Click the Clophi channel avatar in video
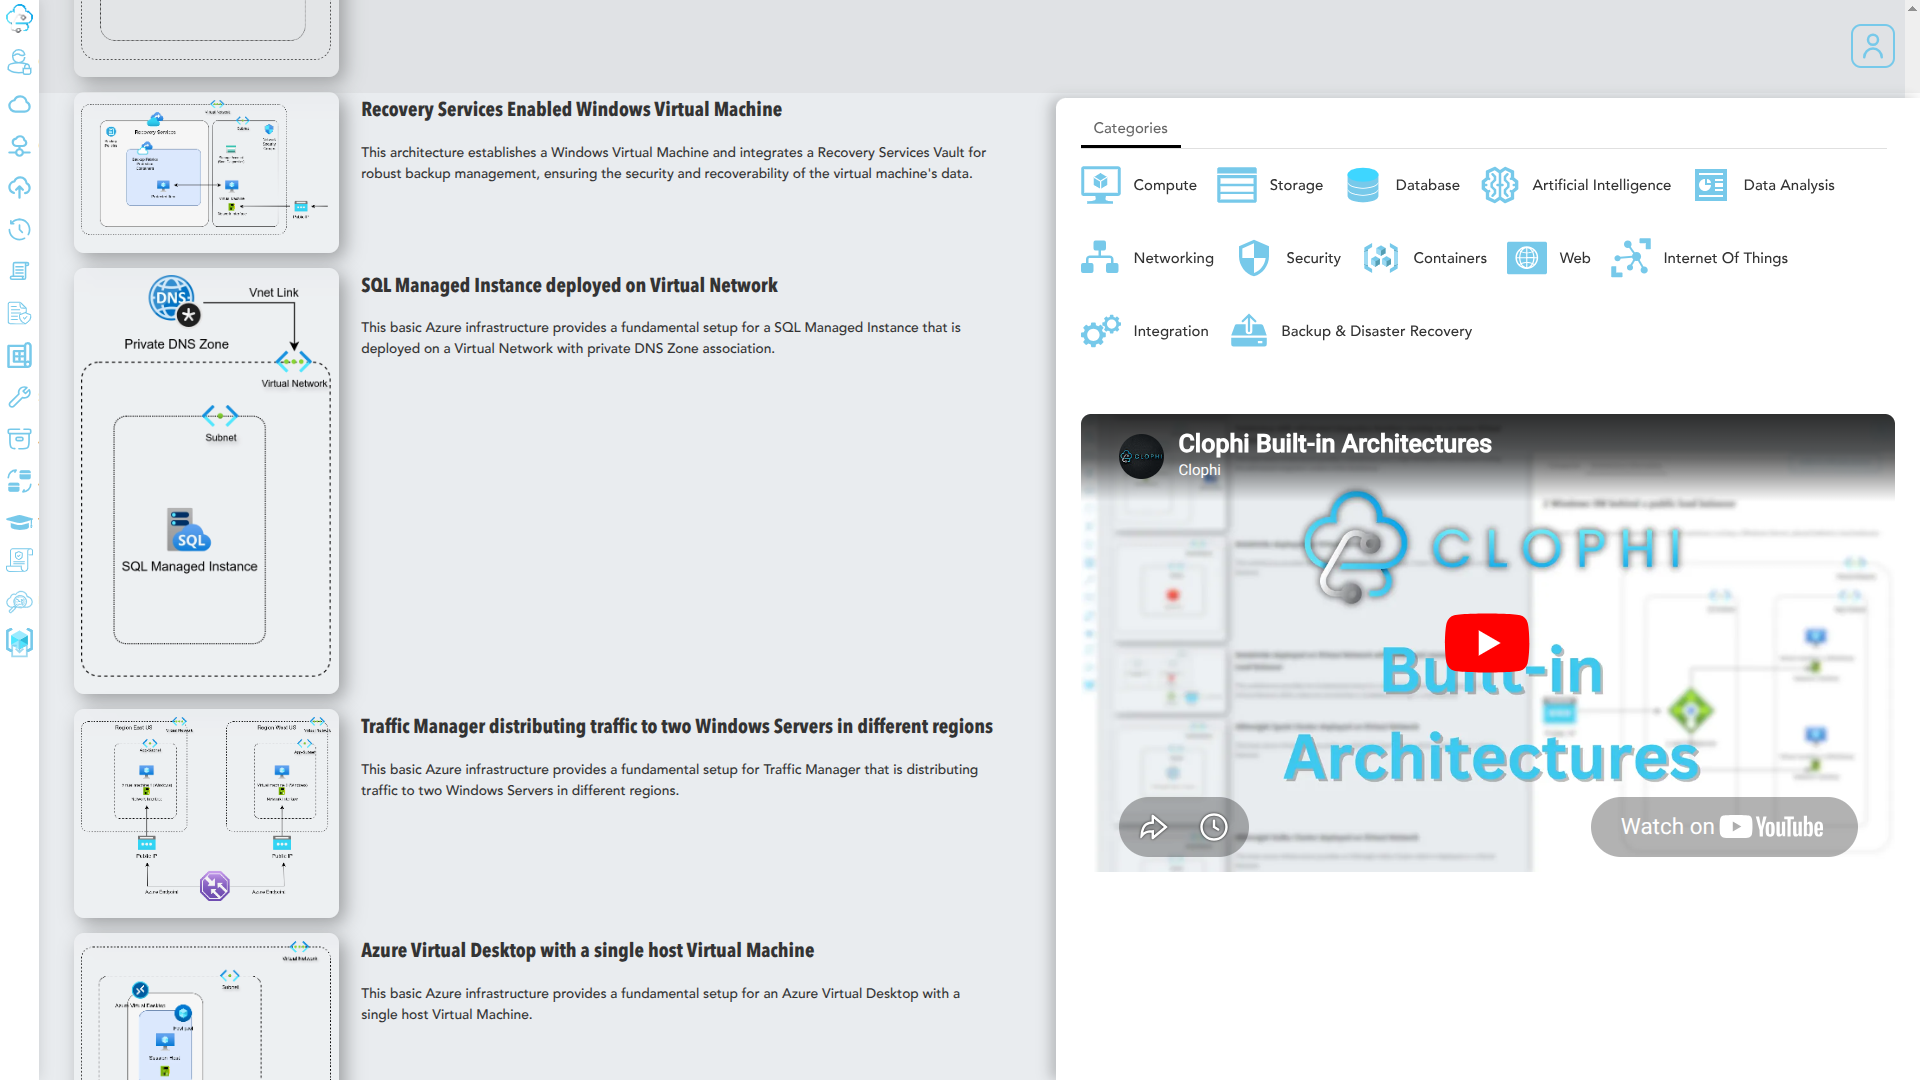The image size is (1920, 1080). click(x=1141, y=456)
